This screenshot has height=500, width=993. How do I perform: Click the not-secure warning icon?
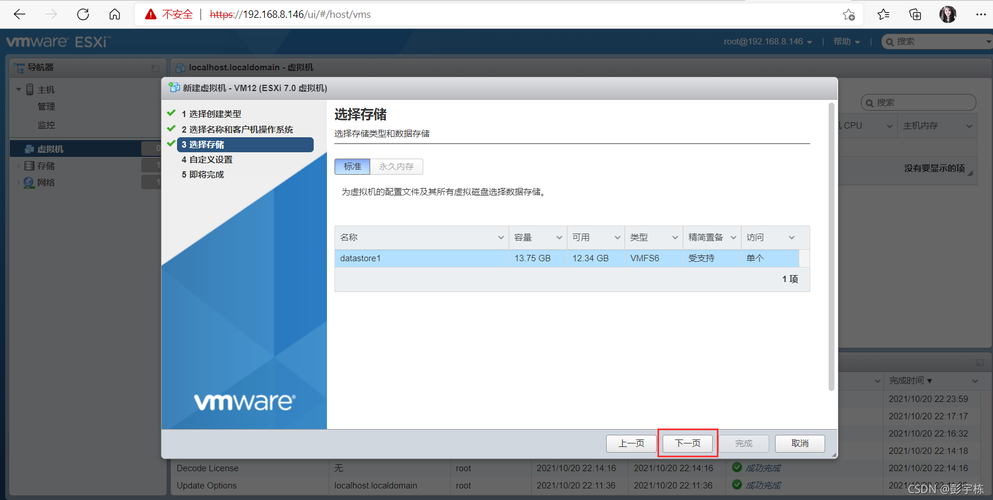point(150,15)
